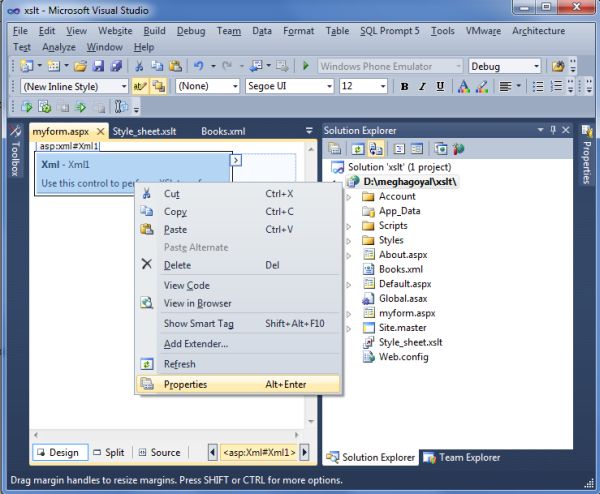Open the (None) block format dropdown
Viewport: 600px width, 494px height.
pyautogui.click(x=235, y=86)
